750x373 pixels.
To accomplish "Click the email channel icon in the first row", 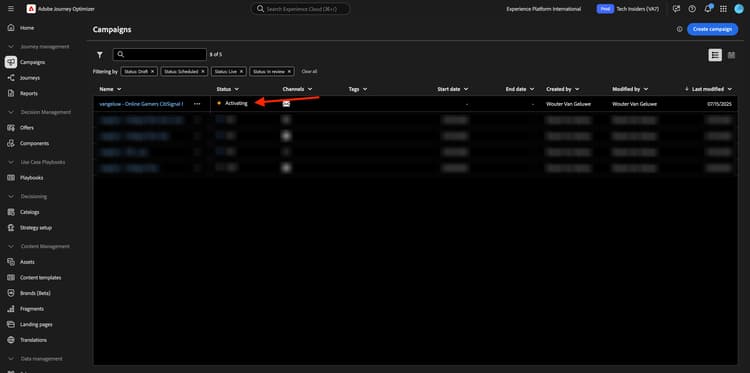I will [x=286, y=104].
